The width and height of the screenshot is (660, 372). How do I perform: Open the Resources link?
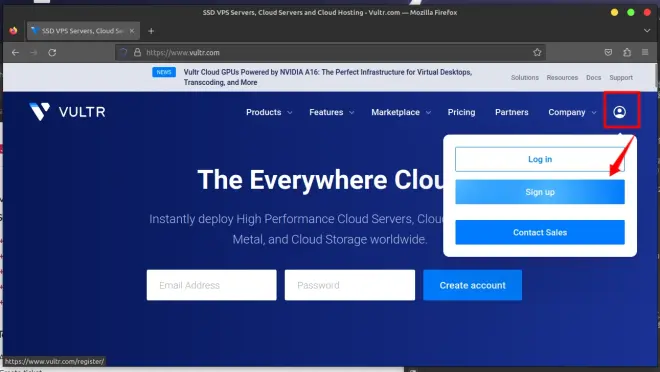[x=562, y=78]
